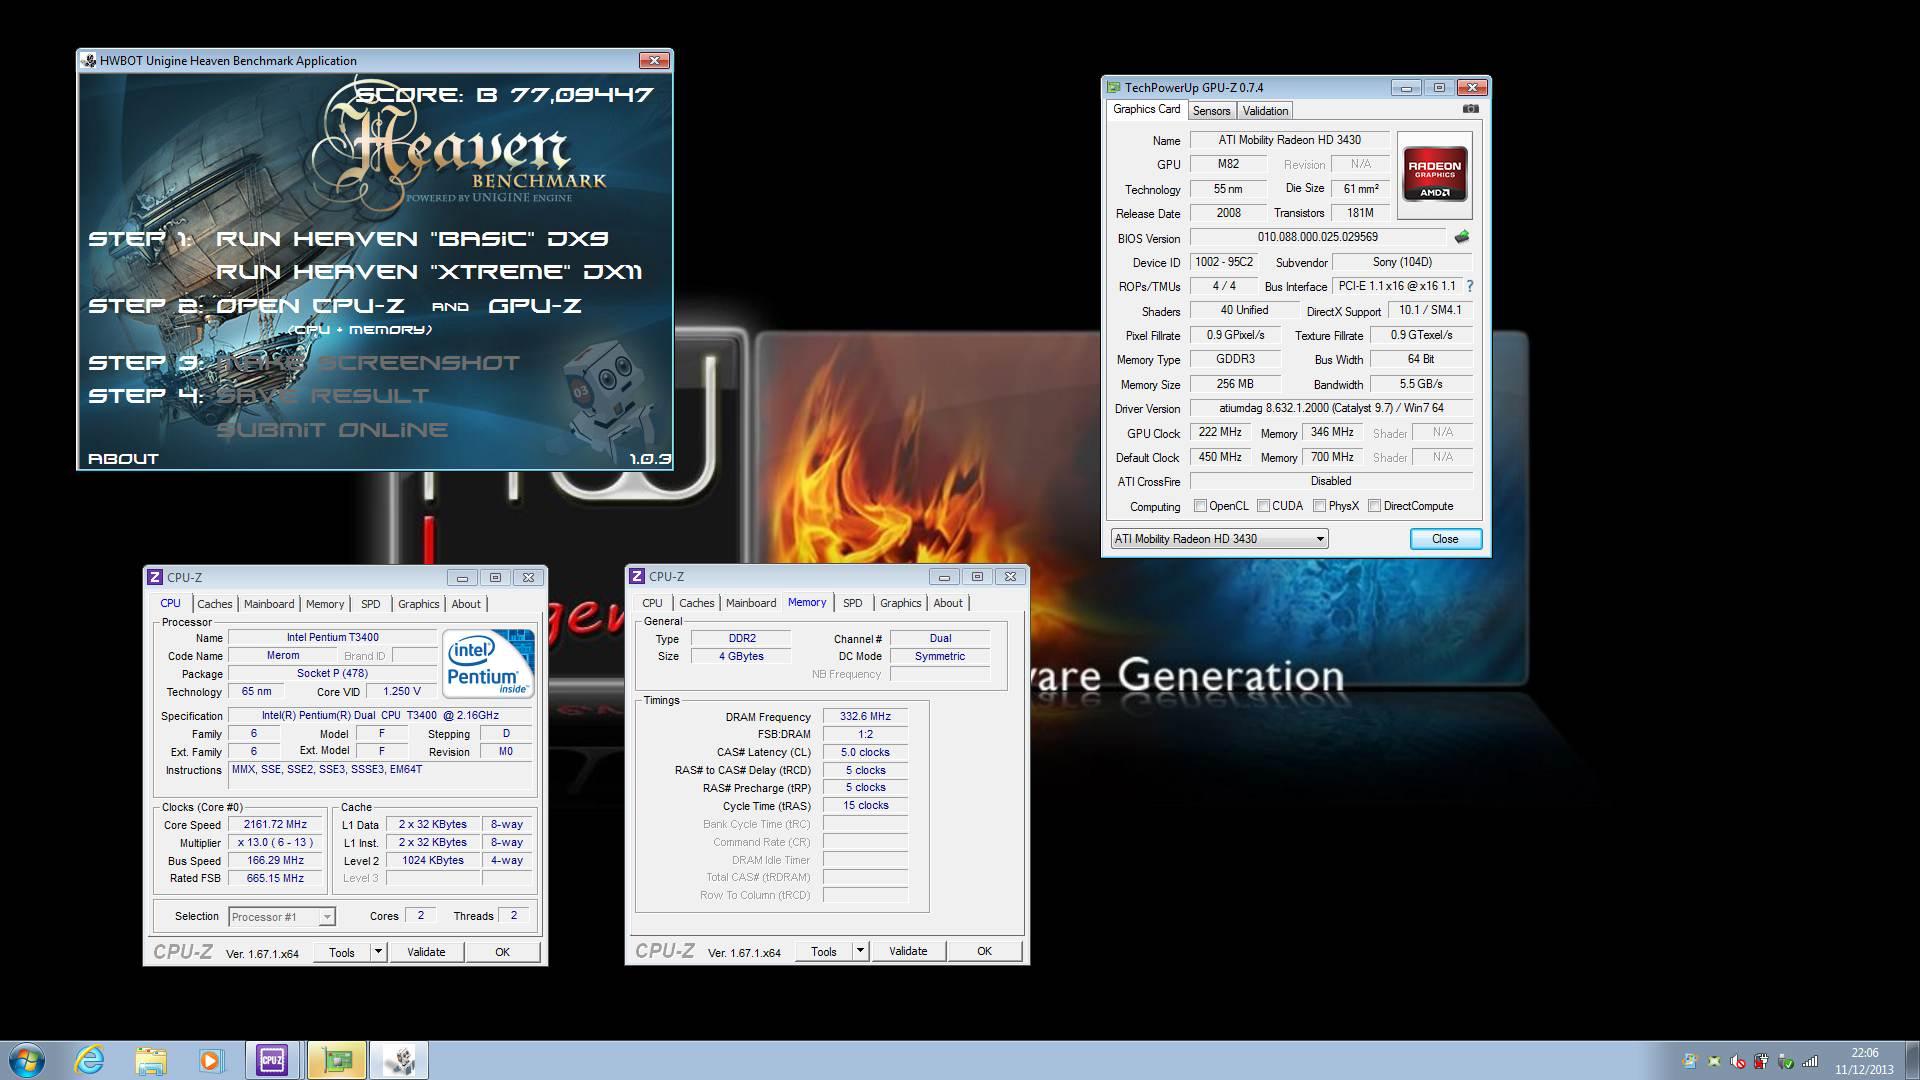Viewport: 1920px width, 1080px height.
Task: Click Run Heaven "Basic" DX9
Action: [412, 239]
